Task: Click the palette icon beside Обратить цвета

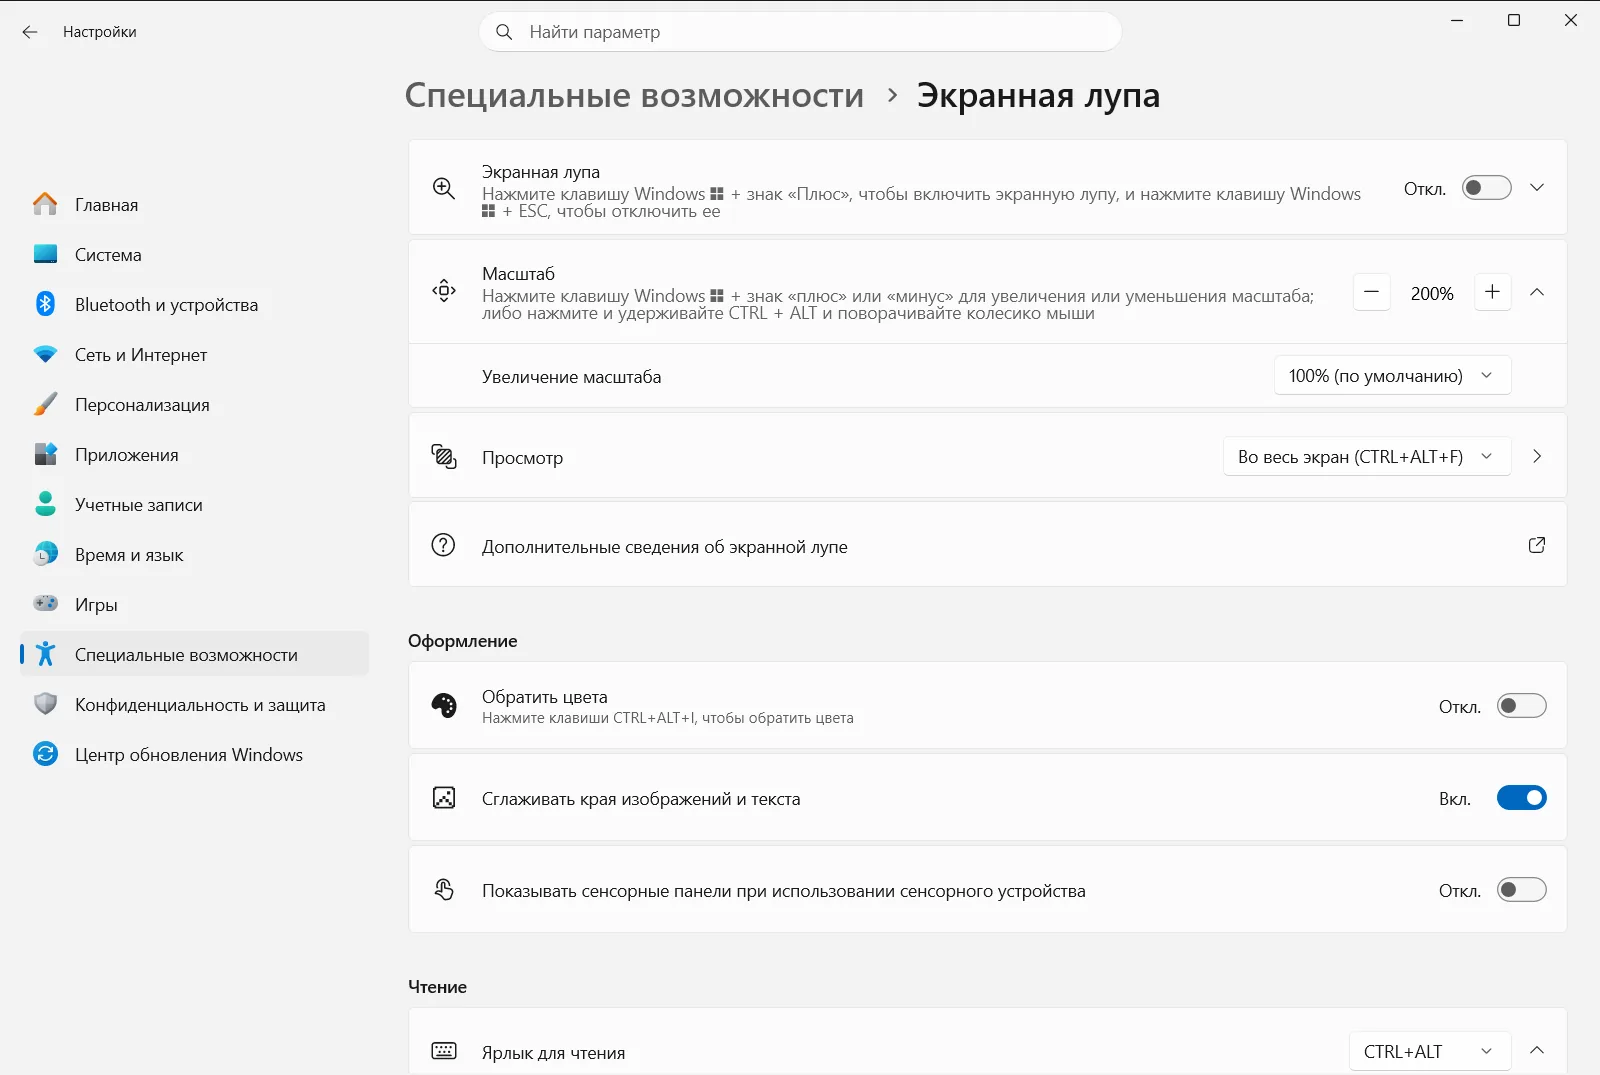Action: (x=444, y=706)
